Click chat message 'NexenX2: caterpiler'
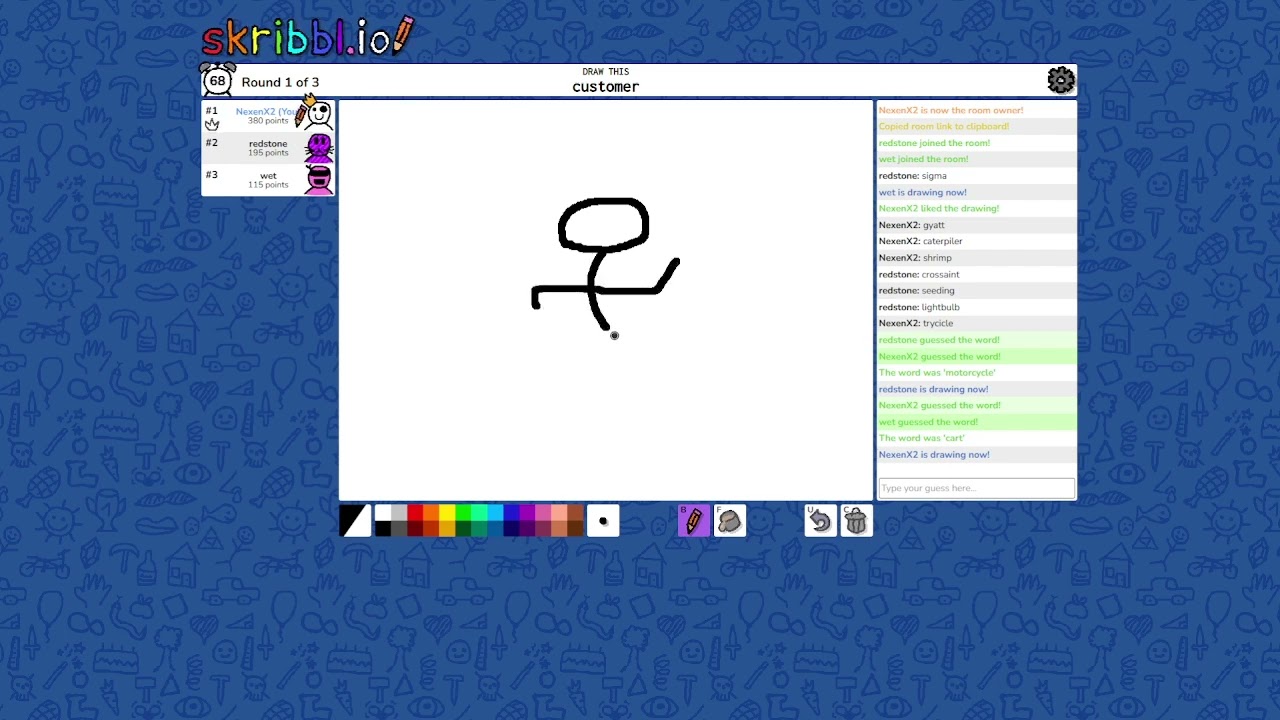1280x720 pixels. [x=920, y=241]
